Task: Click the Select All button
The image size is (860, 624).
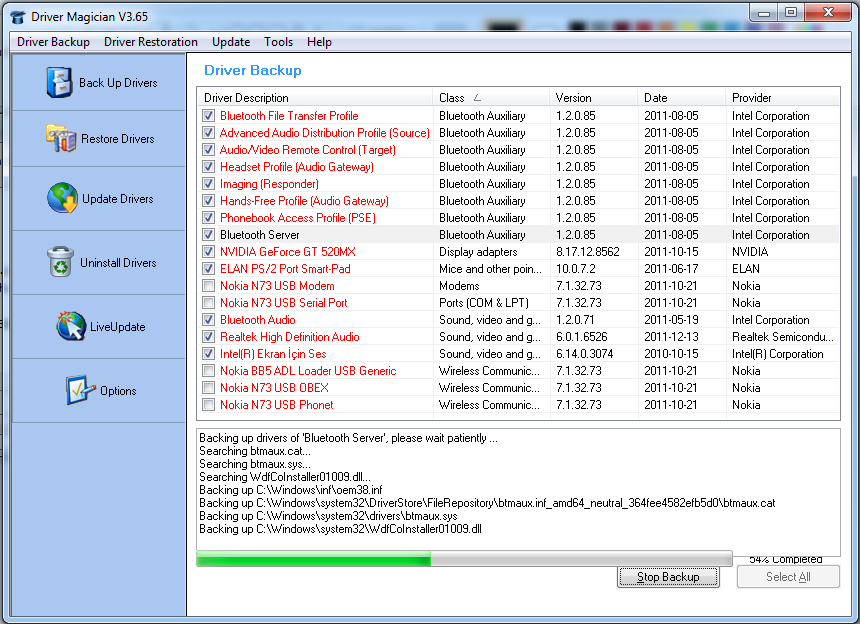Action: click(x=788, y=577)
